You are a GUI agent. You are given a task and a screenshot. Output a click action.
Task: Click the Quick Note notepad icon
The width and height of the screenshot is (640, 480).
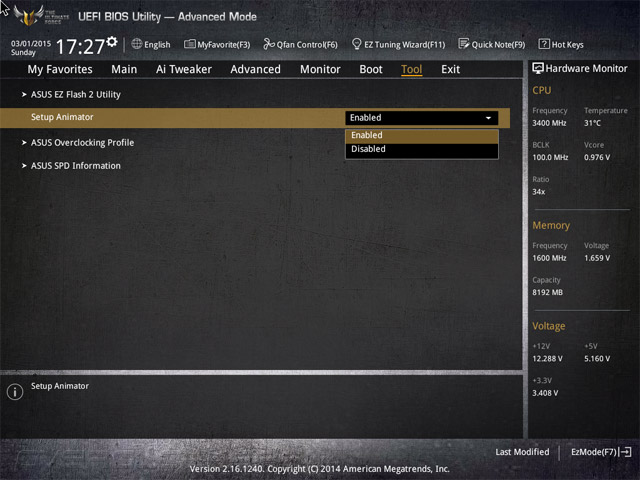point(463,44)
